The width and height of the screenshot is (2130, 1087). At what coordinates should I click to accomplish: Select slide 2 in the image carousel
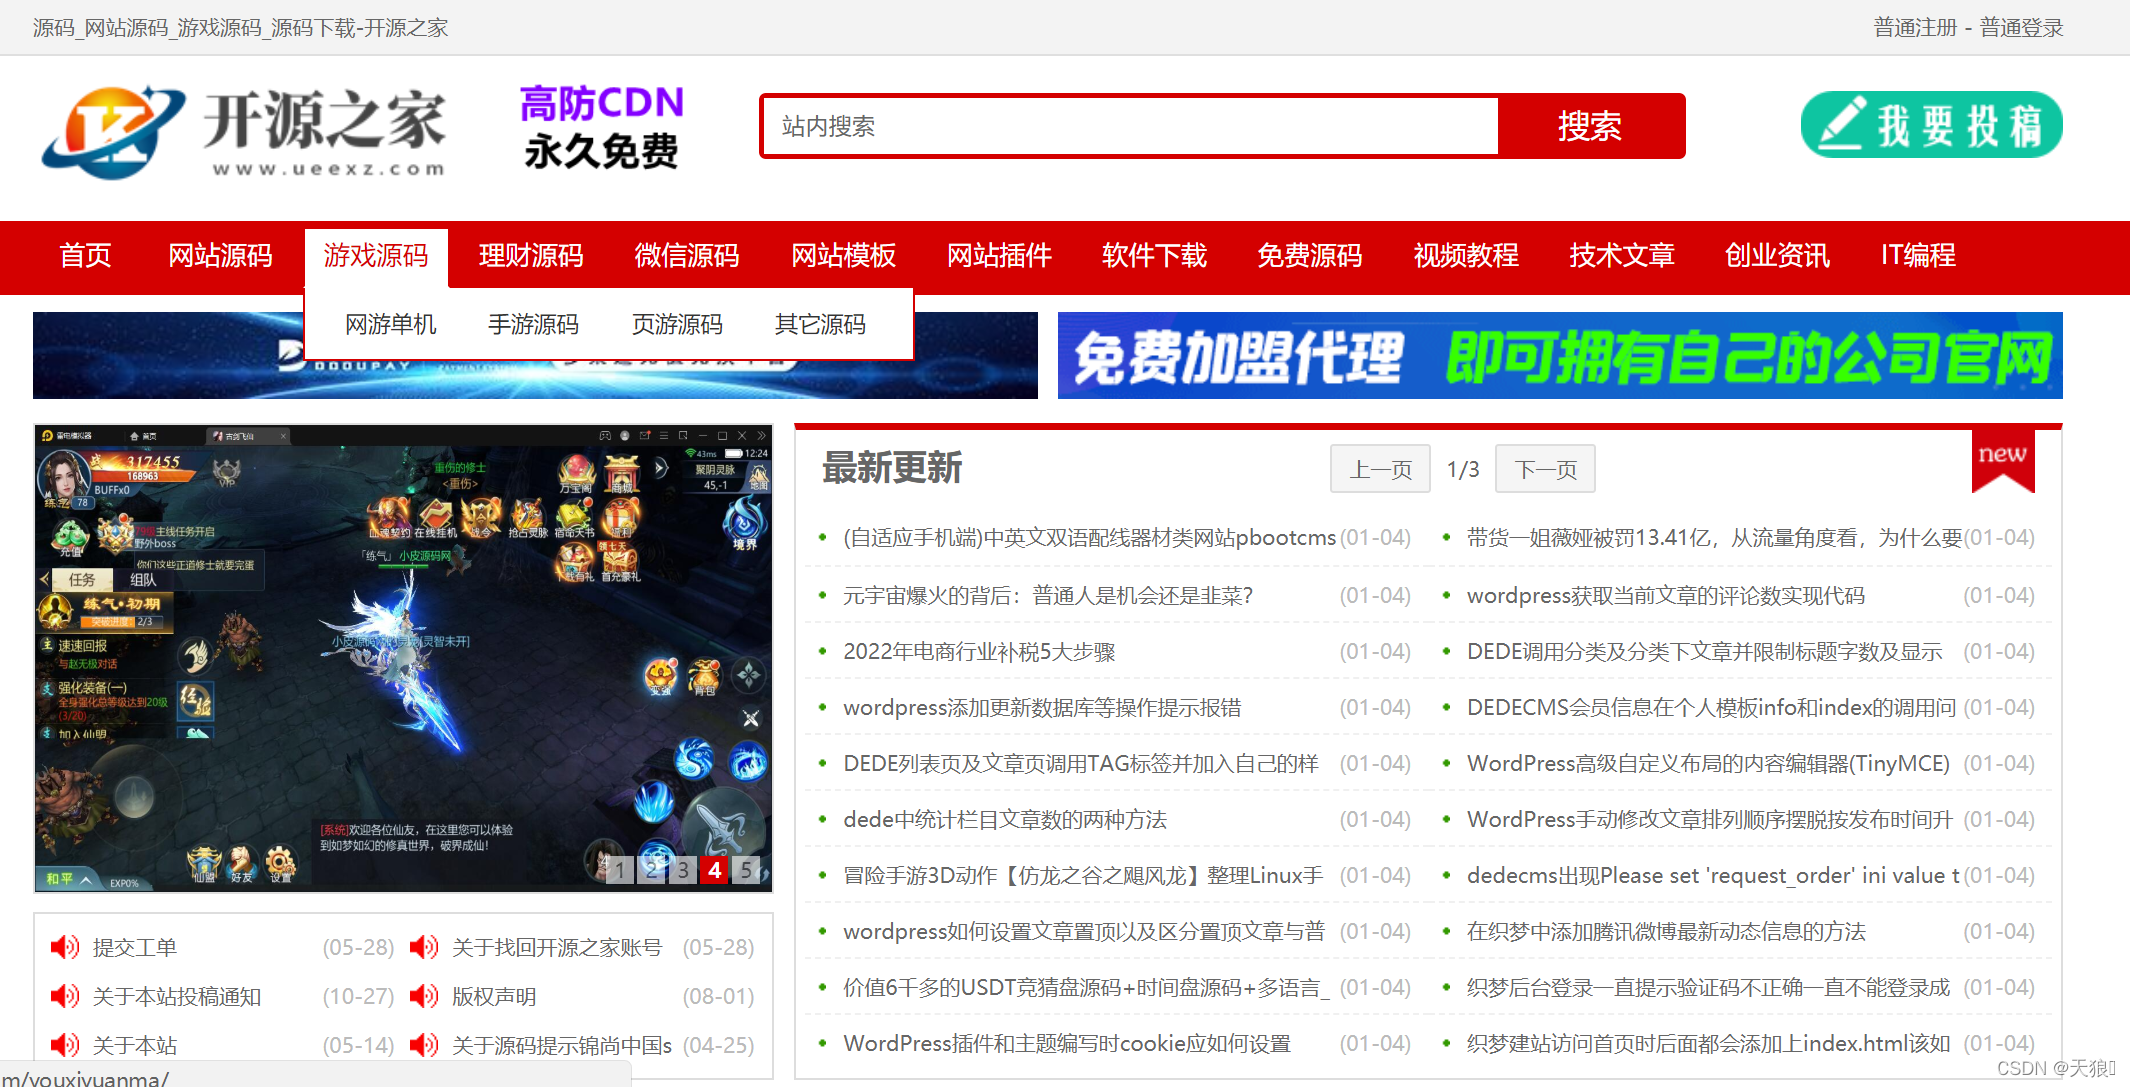(x=652, y=870)
